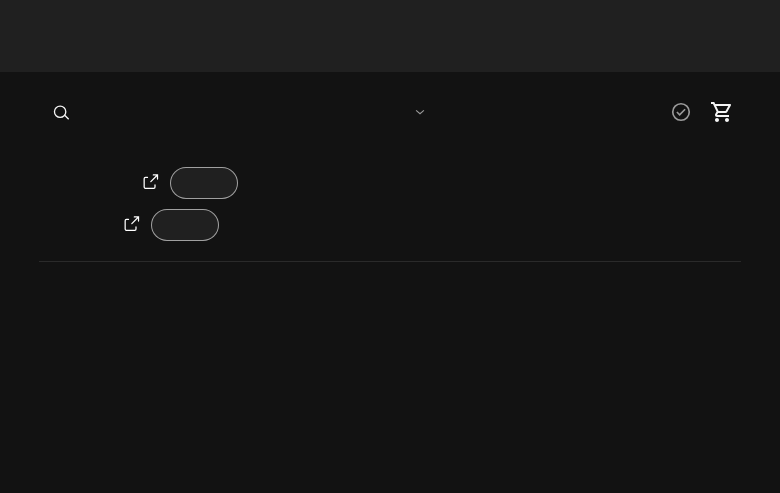The height and width of the screenshot is (493, 780).
Task: Start a search with the magnifying glass
Action: click(61, 112)
